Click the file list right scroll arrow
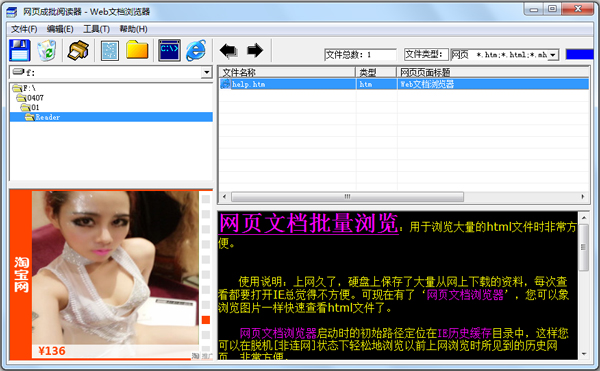Image resolution: width=600 pixels, height=371 pixels. tap(583, 197)
